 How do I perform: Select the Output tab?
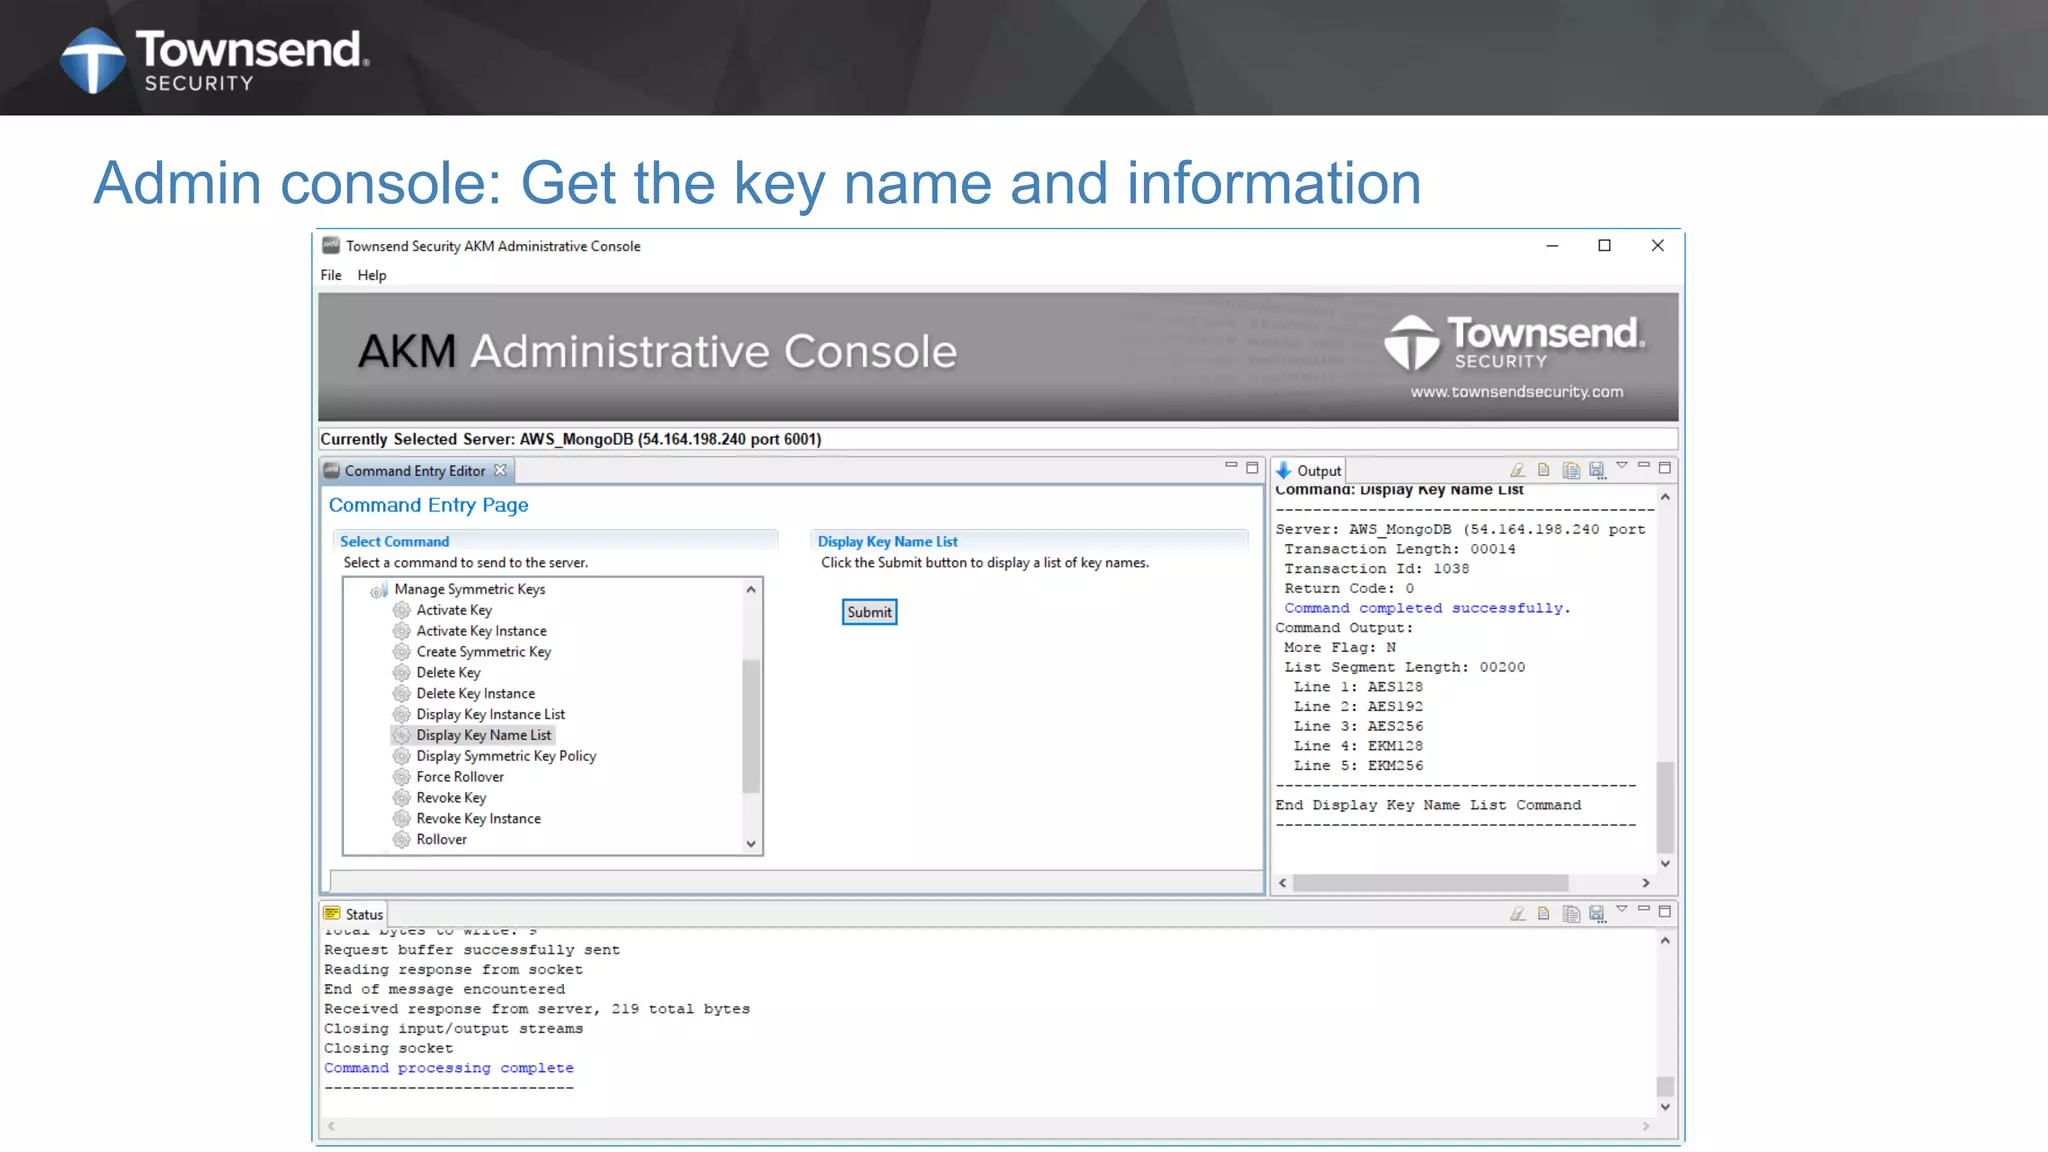(1309, 471)
